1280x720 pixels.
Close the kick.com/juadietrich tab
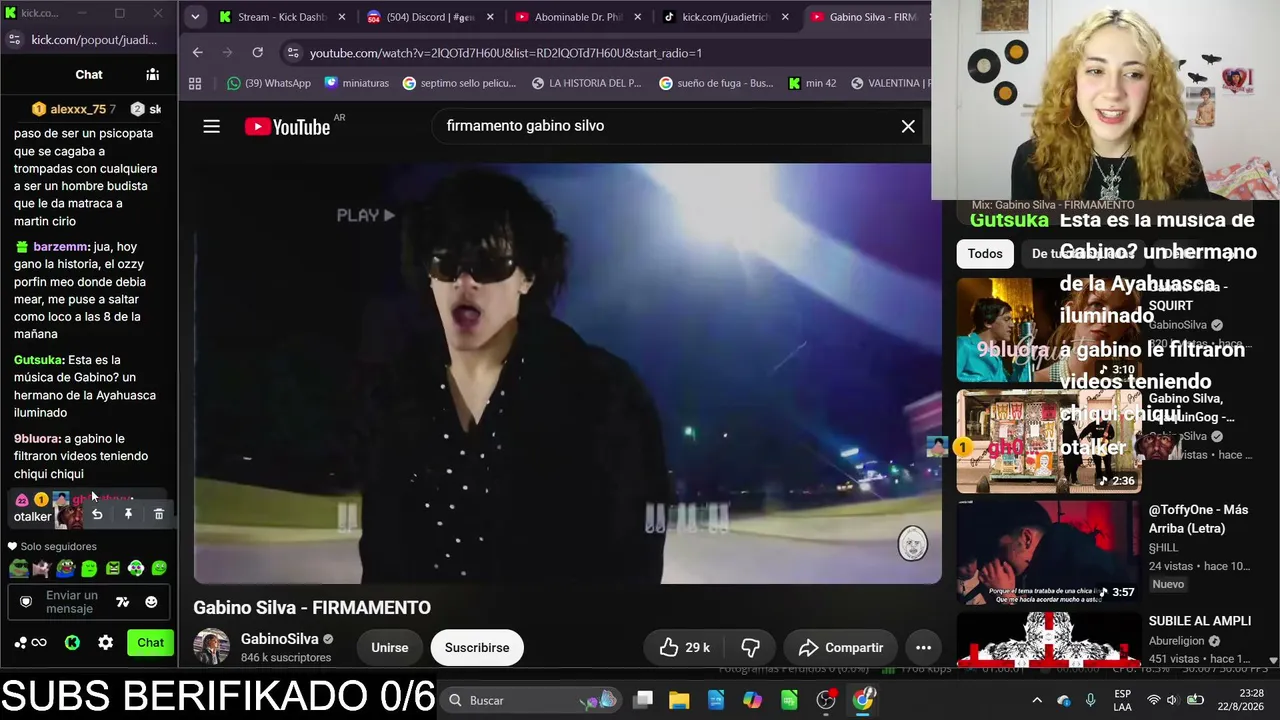point(785,17)
